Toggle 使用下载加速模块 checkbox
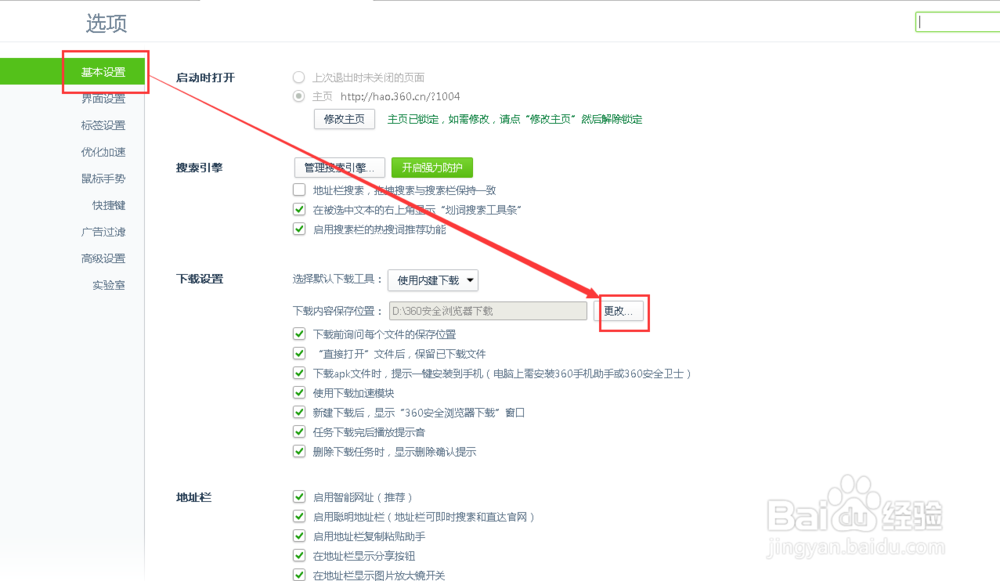The image size is (1000, 581). click(x=299, y=393)
